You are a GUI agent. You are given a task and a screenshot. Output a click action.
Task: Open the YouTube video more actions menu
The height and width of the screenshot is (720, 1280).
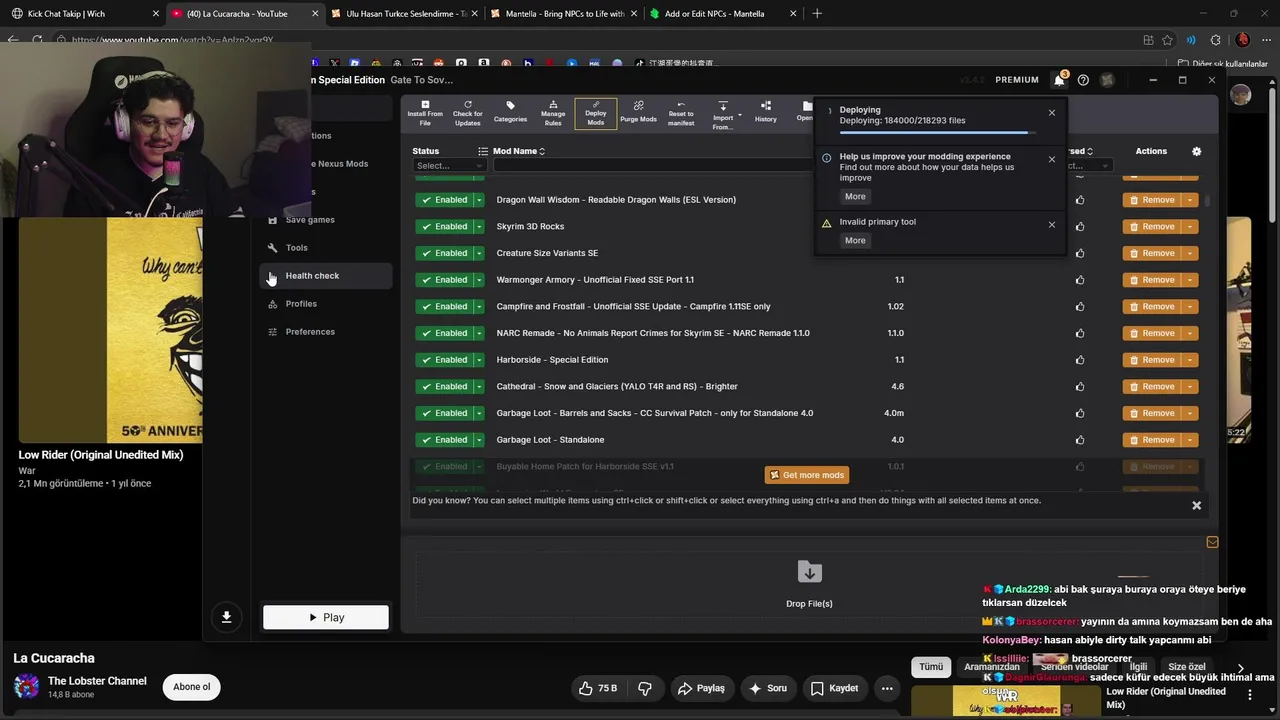887,688
